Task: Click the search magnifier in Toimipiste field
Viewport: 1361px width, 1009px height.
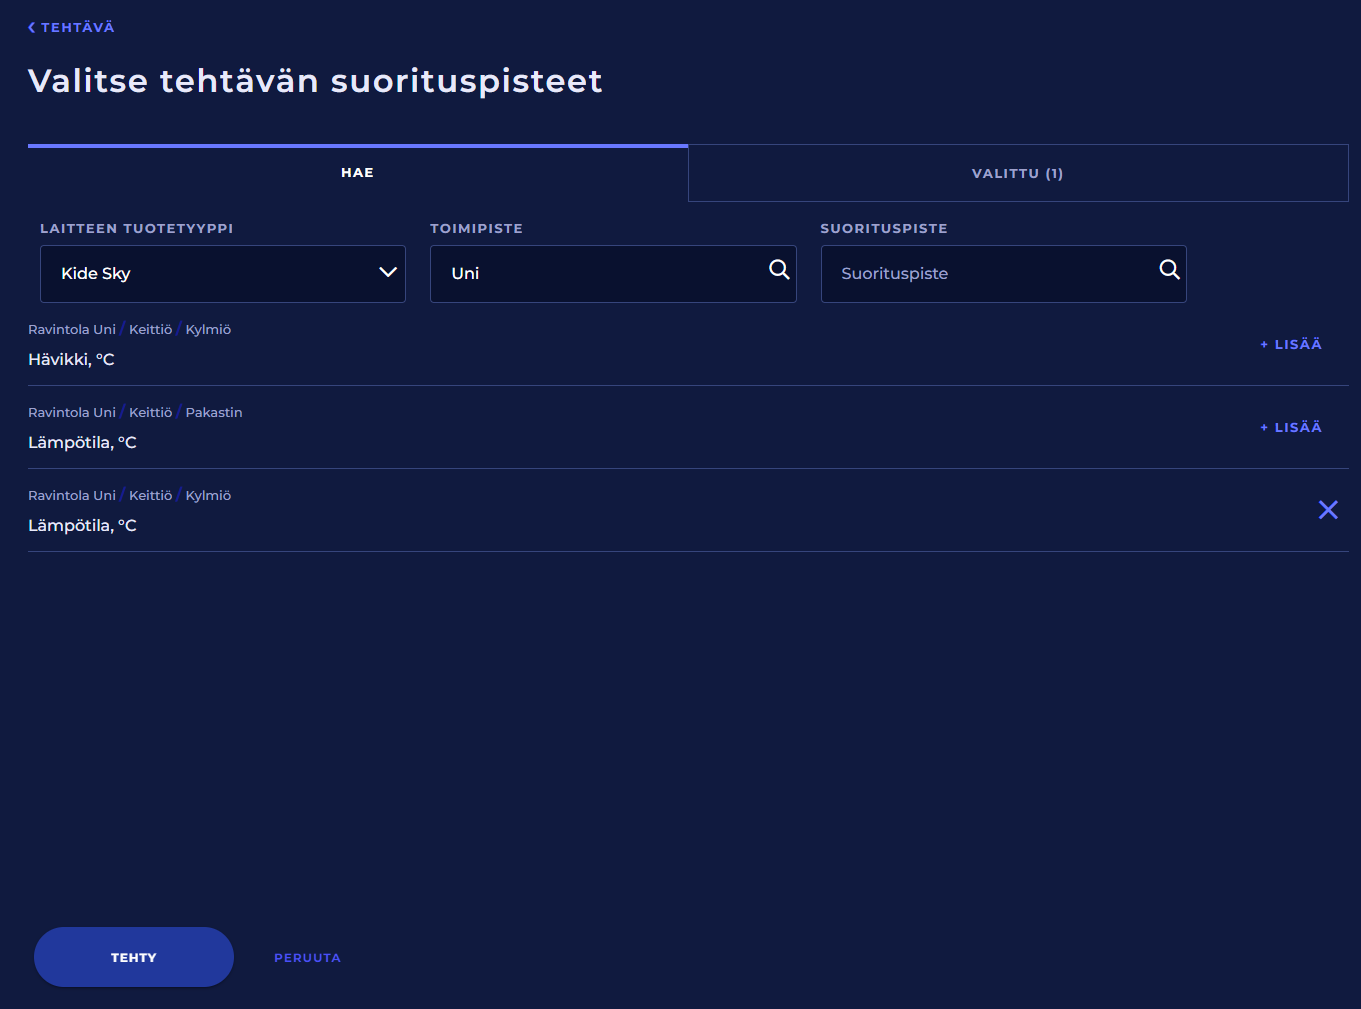Action: click(778, 270)
